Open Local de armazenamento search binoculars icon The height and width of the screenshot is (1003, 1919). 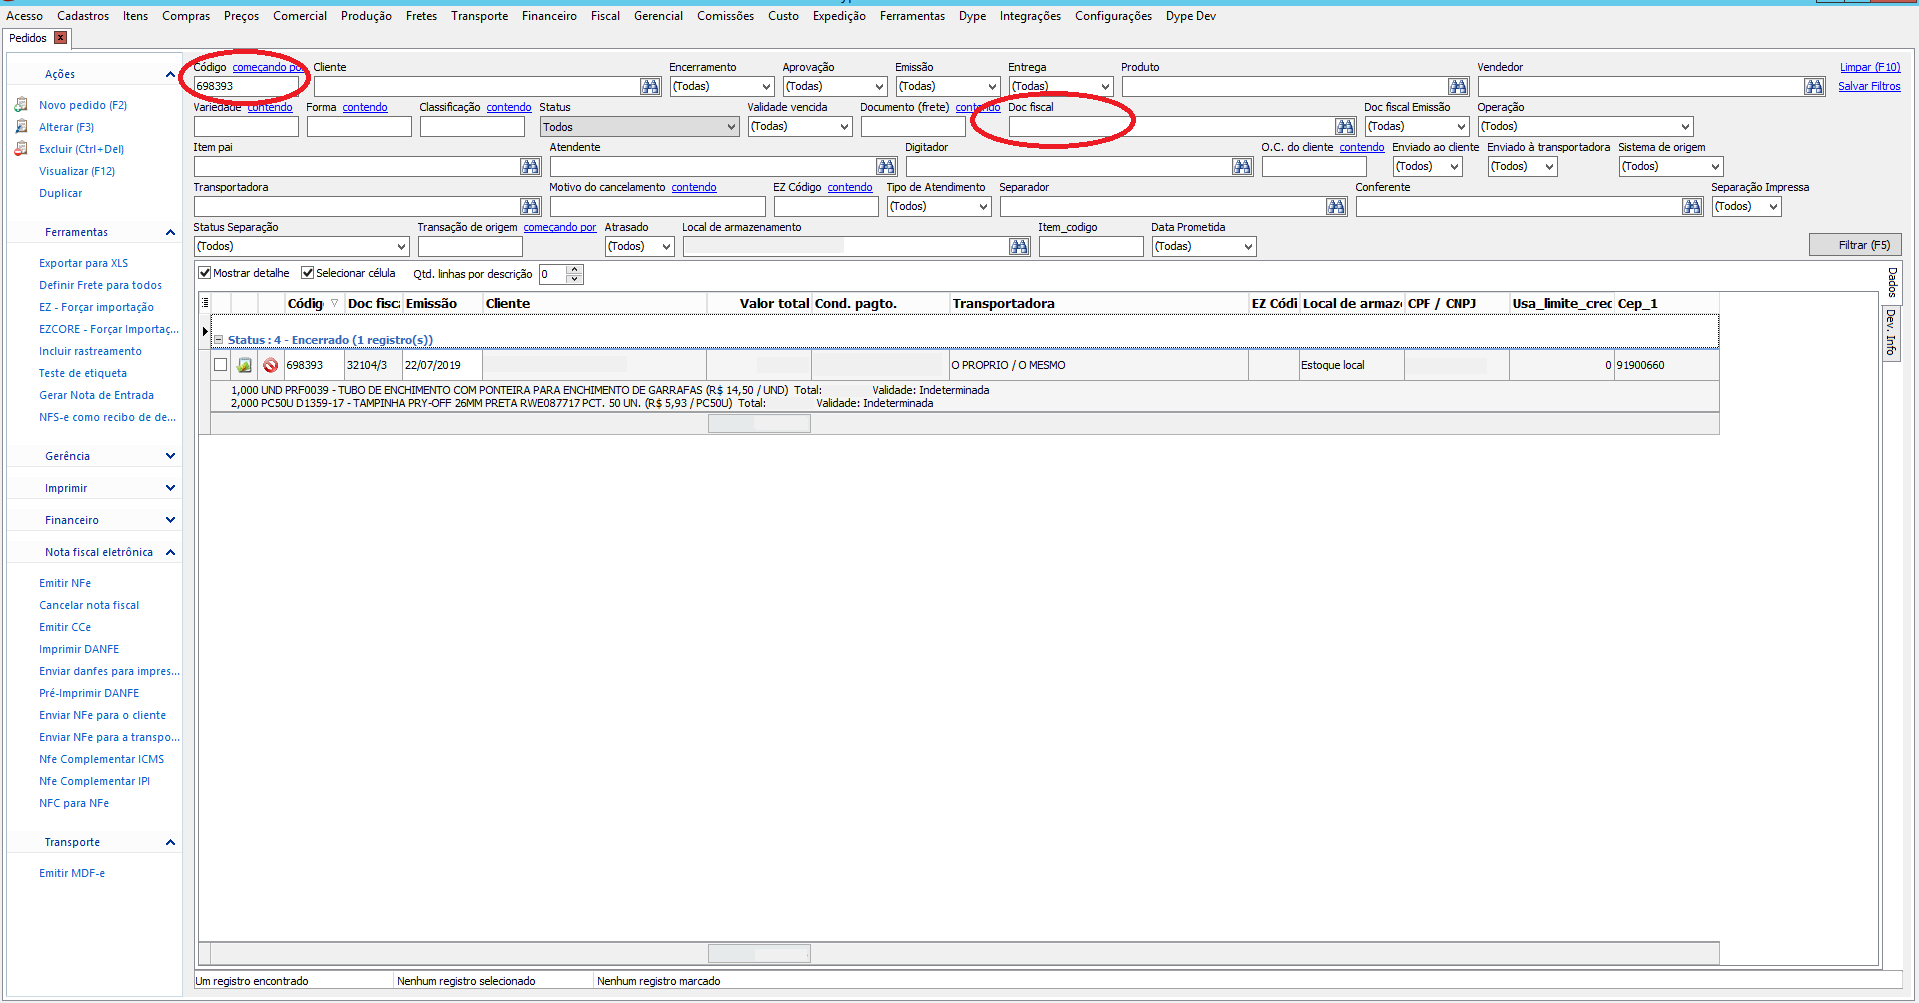pyautogui.click(x=1019, y=247)
